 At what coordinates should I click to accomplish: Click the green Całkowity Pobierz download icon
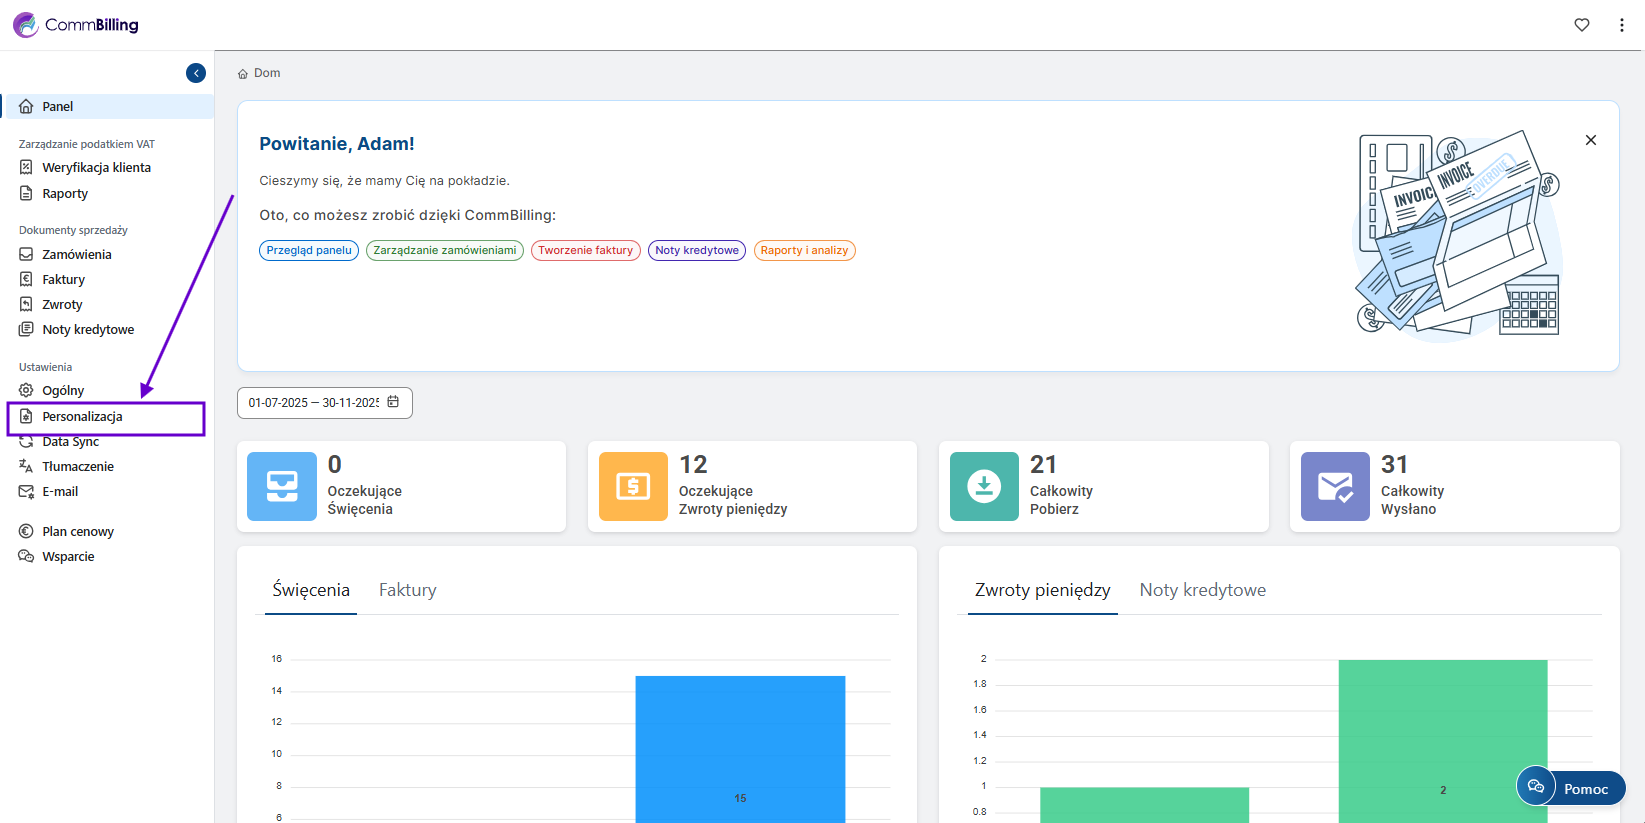(984, 486)
